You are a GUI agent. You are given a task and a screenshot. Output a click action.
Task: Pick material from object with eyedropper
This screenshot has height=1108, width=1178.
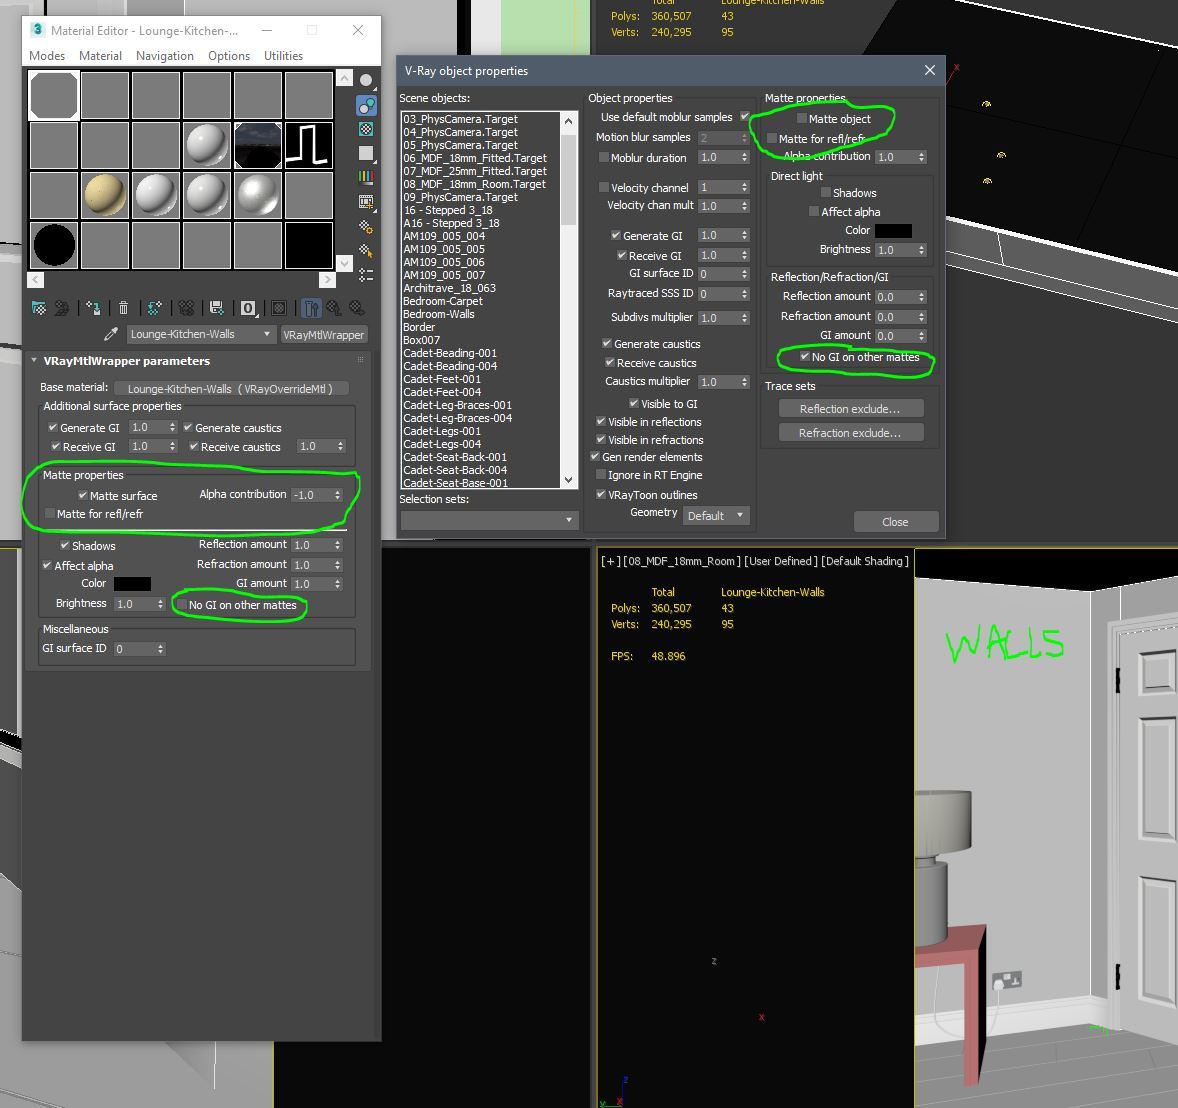pos(110,334)
